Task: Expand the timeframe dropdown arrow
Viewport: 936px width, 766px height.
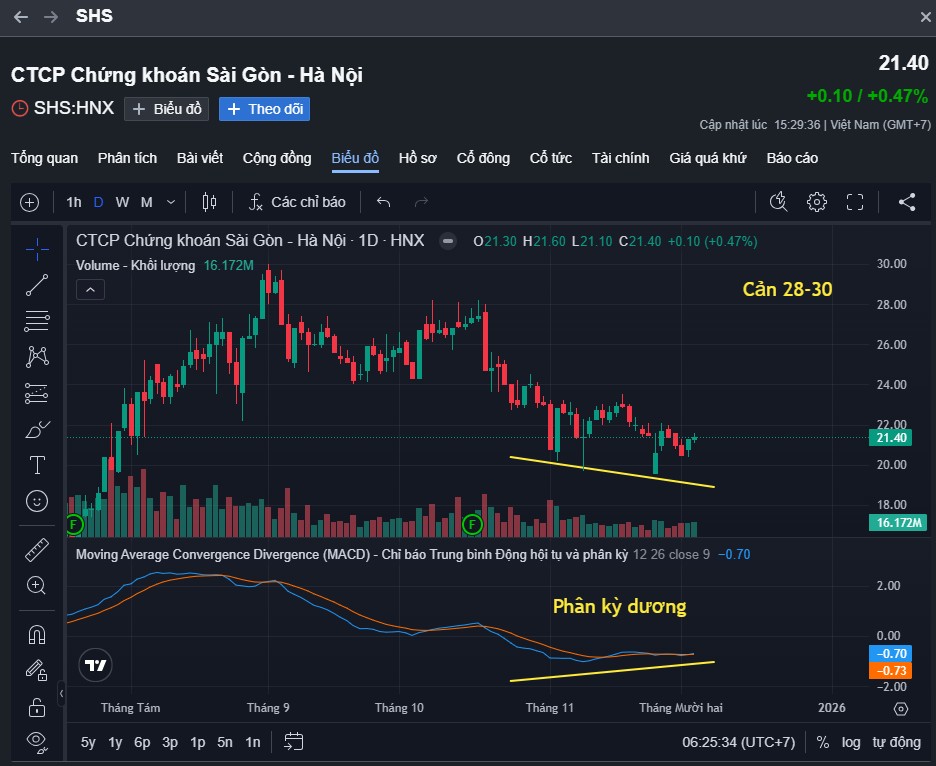Action: click(171, 202)
